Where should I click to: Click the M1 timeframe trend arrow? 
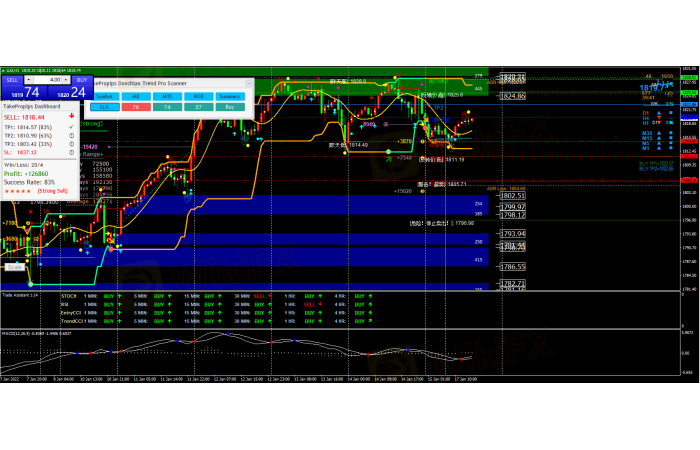[657, 148]
